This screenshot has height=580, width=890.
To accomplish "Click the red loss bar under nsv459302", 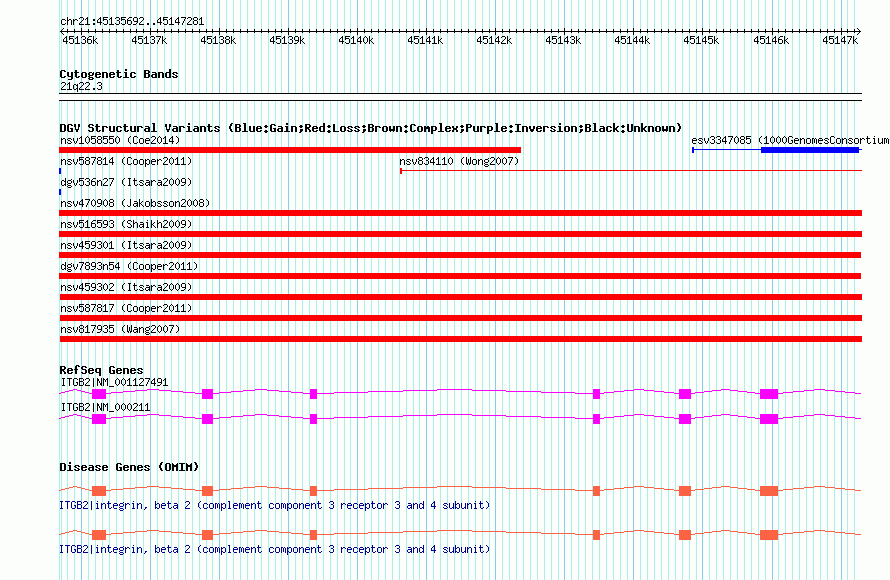I will [460, 297].
